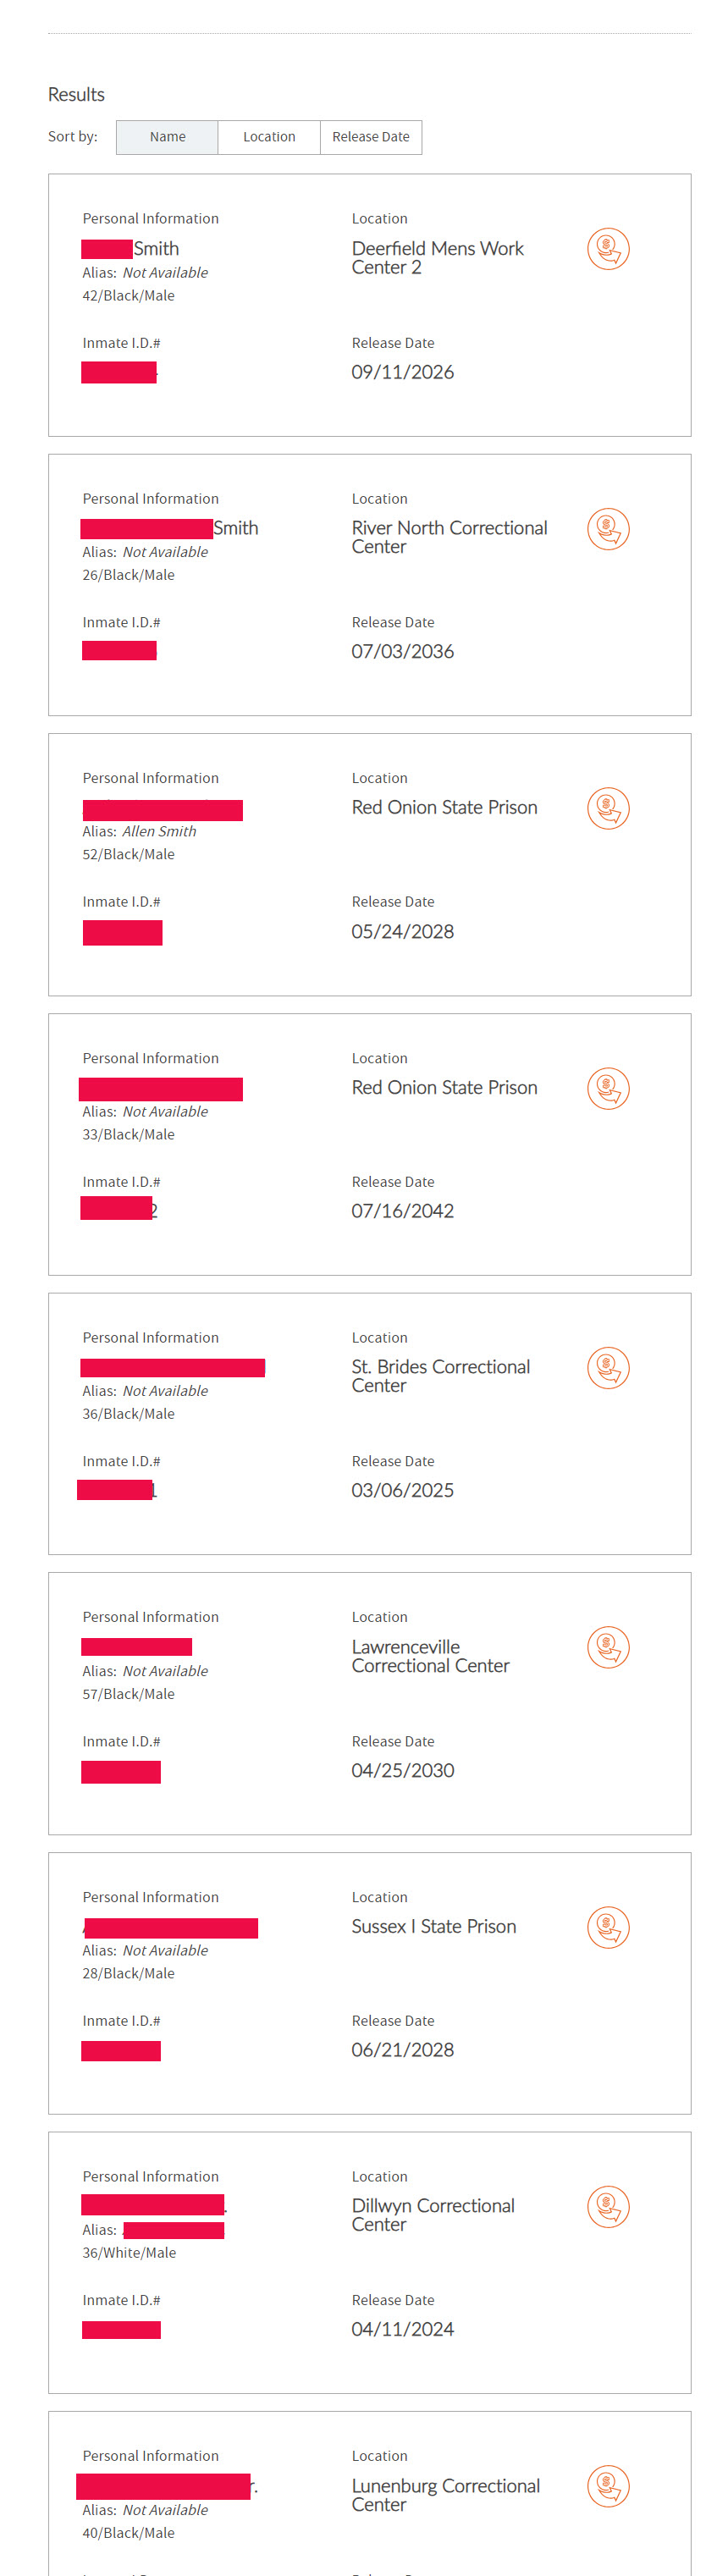Click the Smith name of the 42-year-old inmate
Viewport: 728px width, 2576px height.
point(156,249)
